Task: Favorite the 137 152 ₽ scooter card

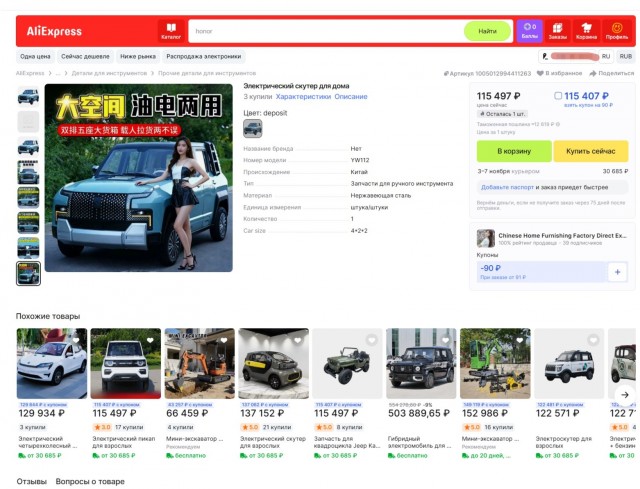Action: (298, 340)
